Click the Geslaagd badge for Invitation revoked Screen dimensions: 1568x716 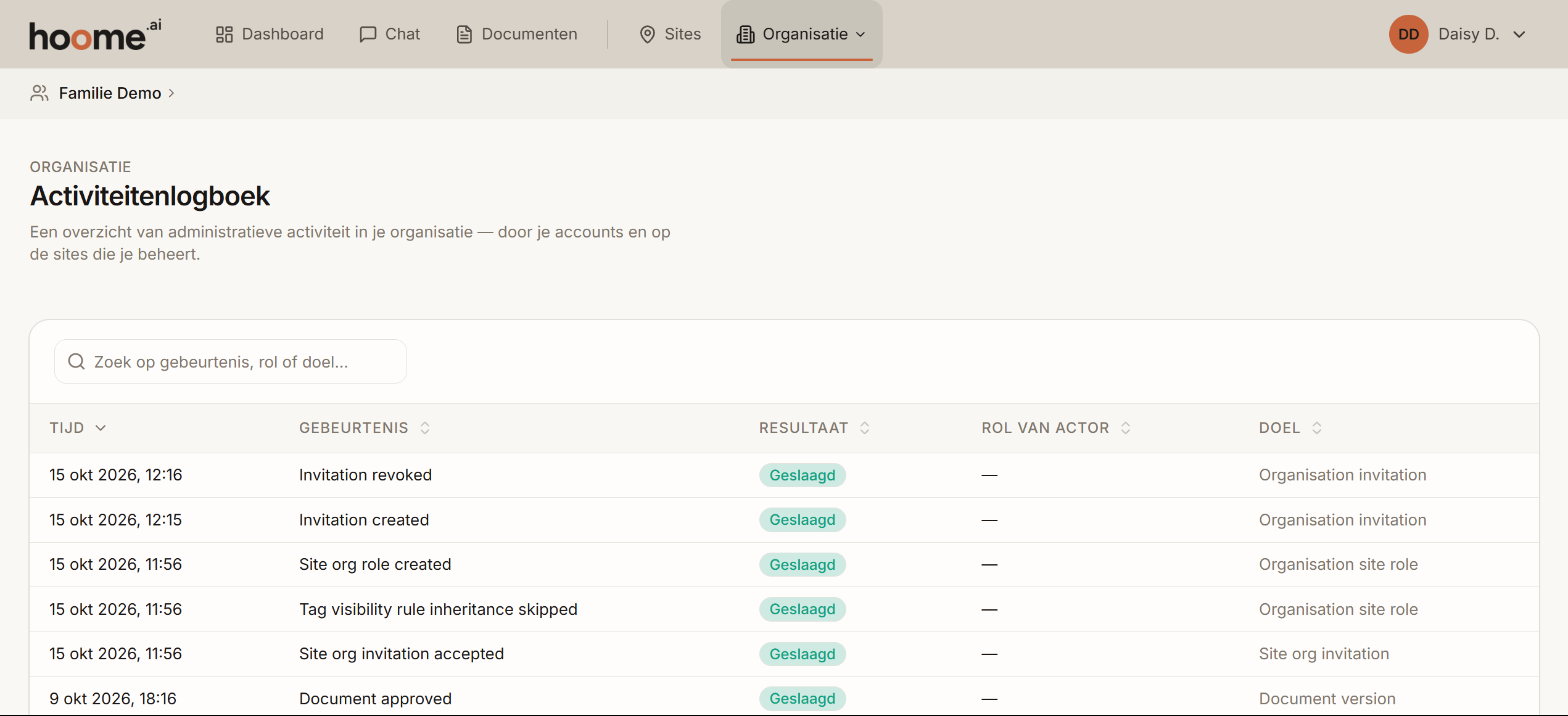(x=802, y=475)
